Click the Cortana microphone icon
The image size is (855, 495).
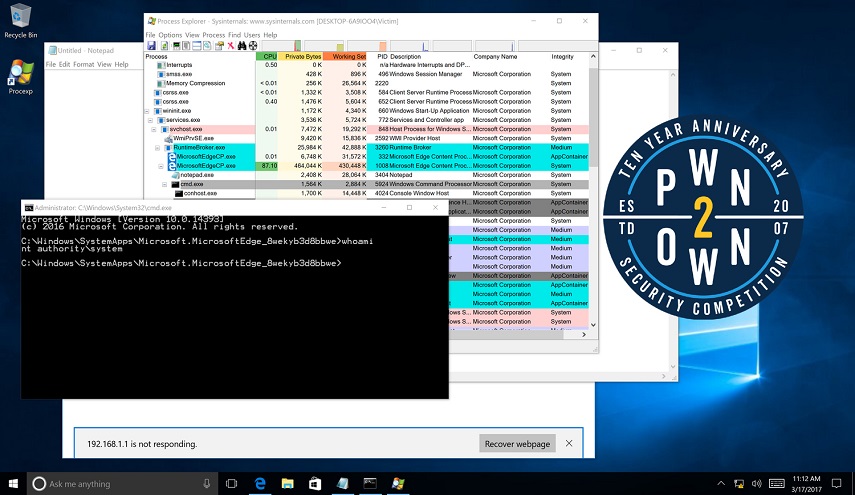tap(207, 483)
